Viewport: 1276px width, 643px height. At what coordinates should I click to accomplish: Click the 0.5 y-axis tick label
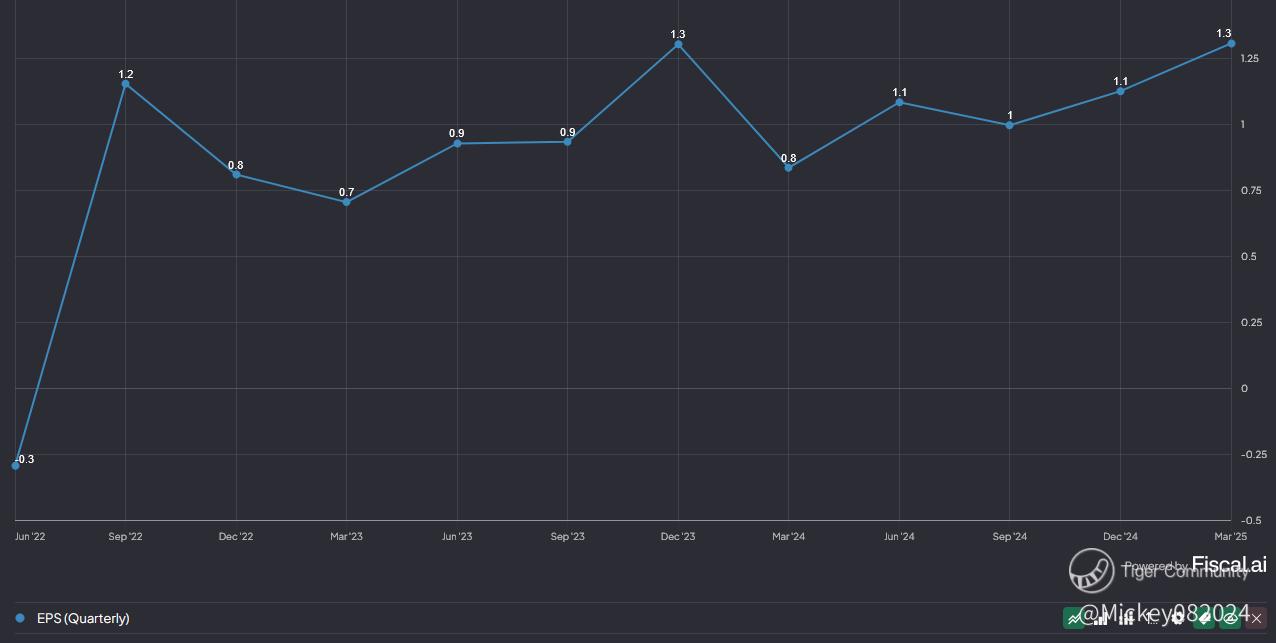pos(1247,257)
